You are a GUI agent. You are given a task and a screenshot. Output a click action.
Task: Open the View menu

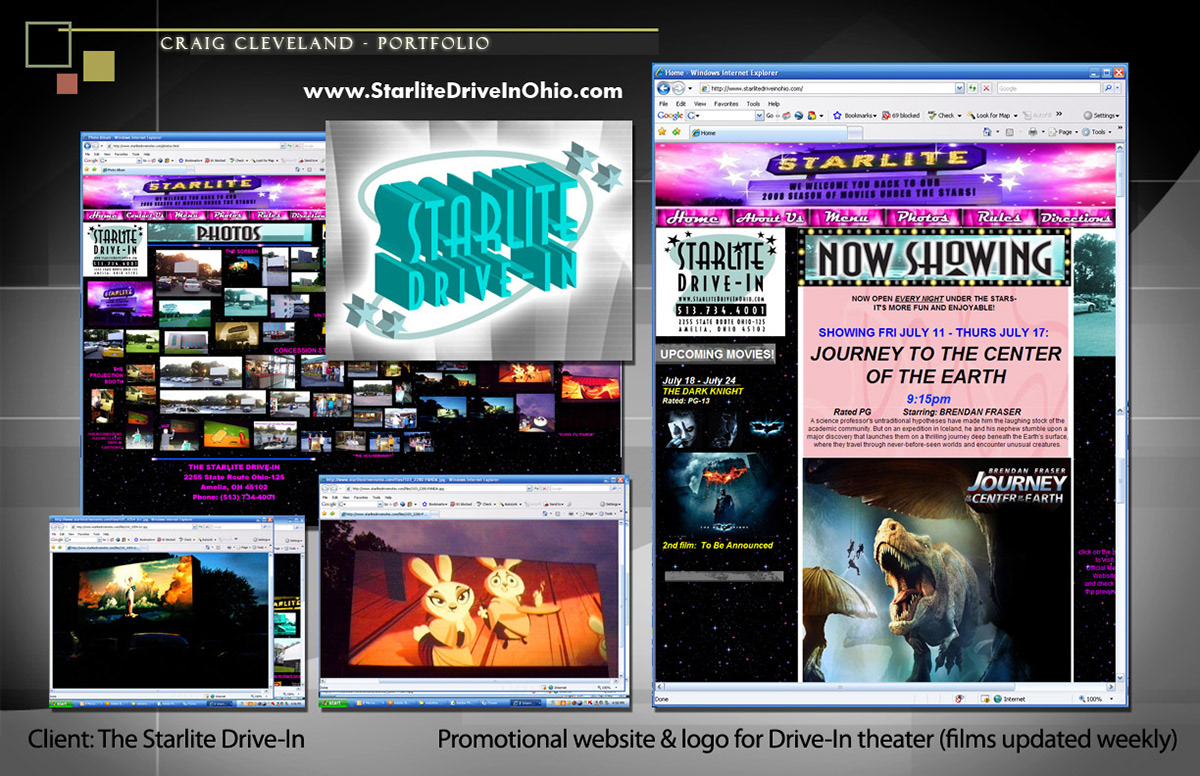pyautogui.click(x=700, y=103)
